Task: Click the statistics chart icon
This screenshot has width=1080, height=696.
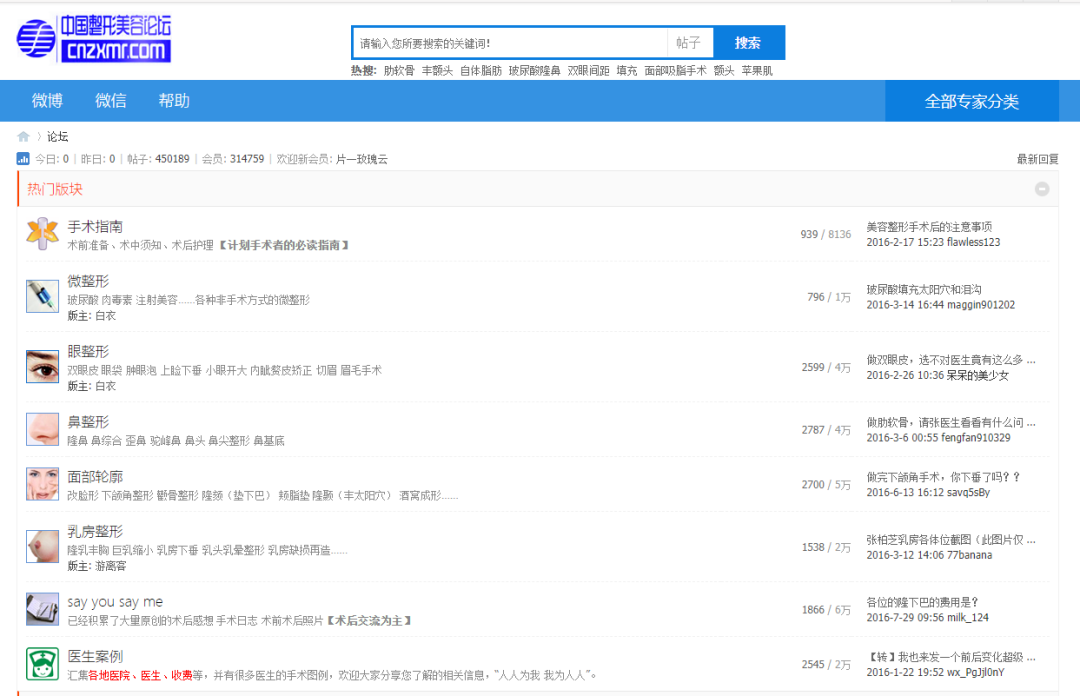Action: click(x=23, y=159)
